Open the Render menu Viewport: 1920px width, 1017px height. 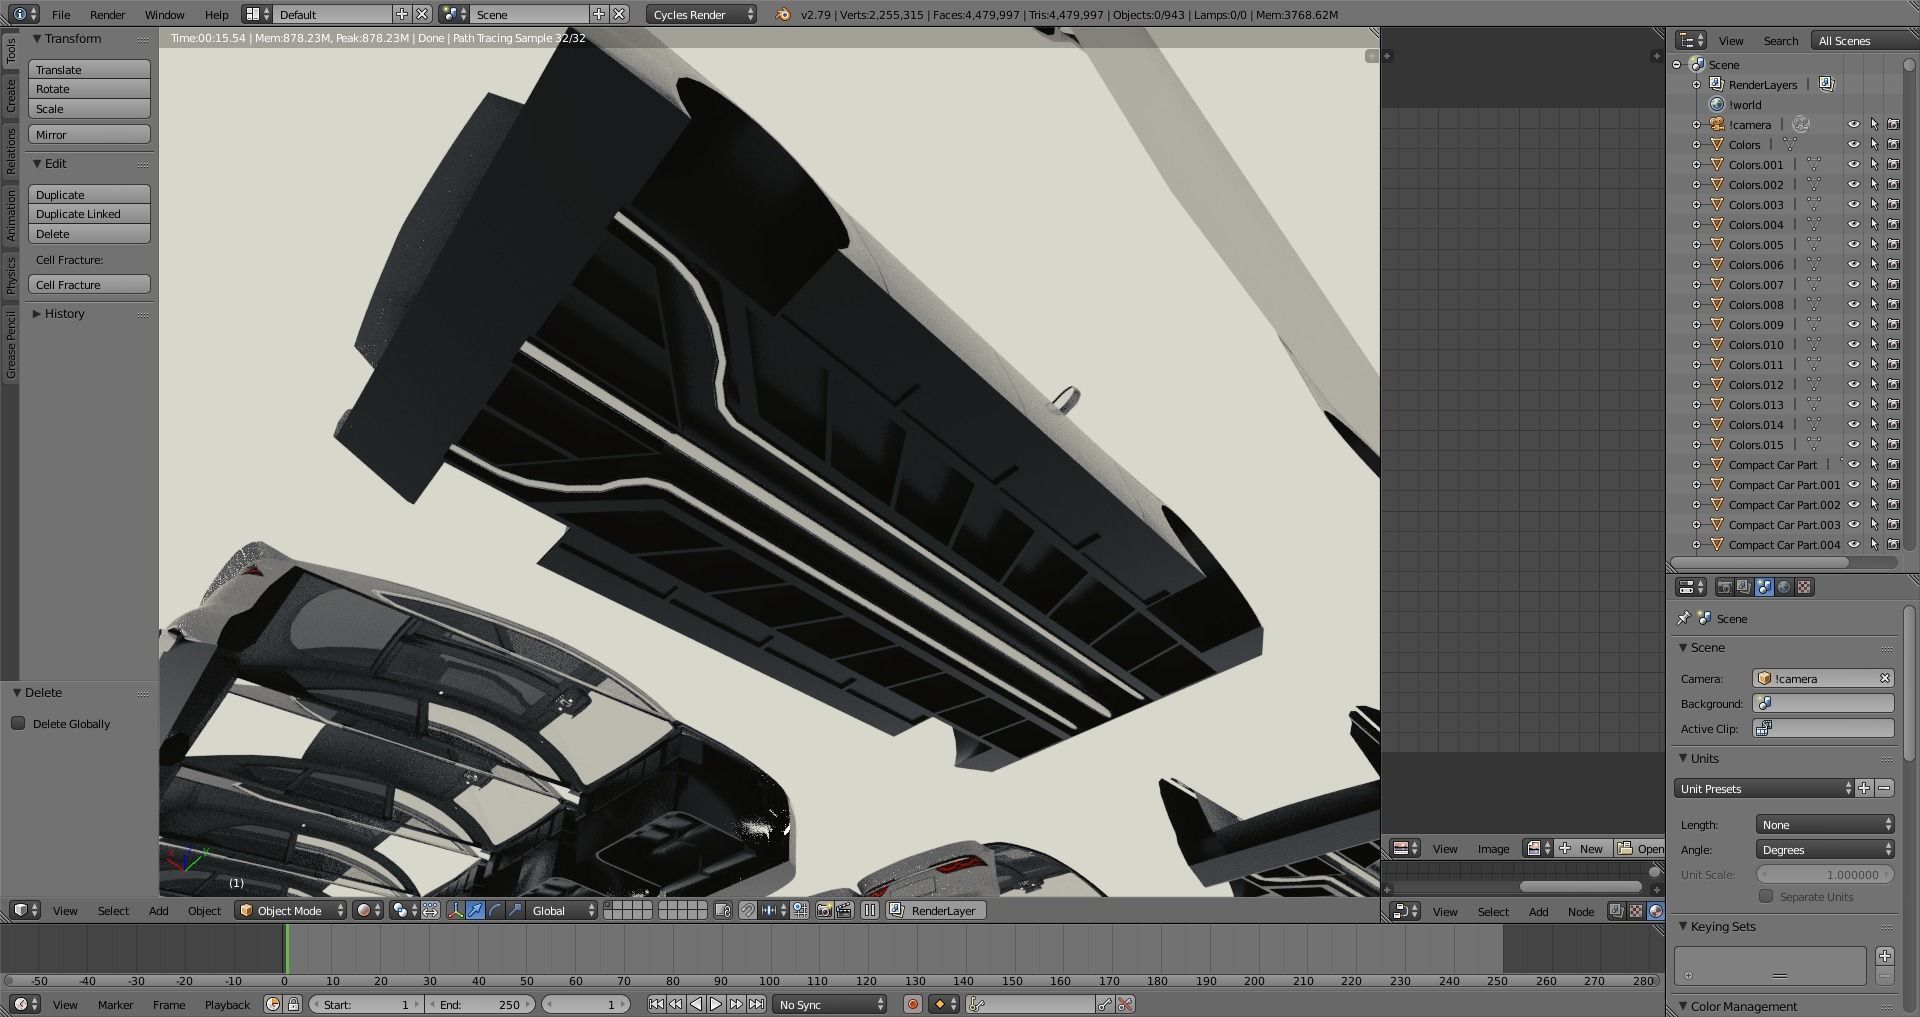(x=108, y=14)
